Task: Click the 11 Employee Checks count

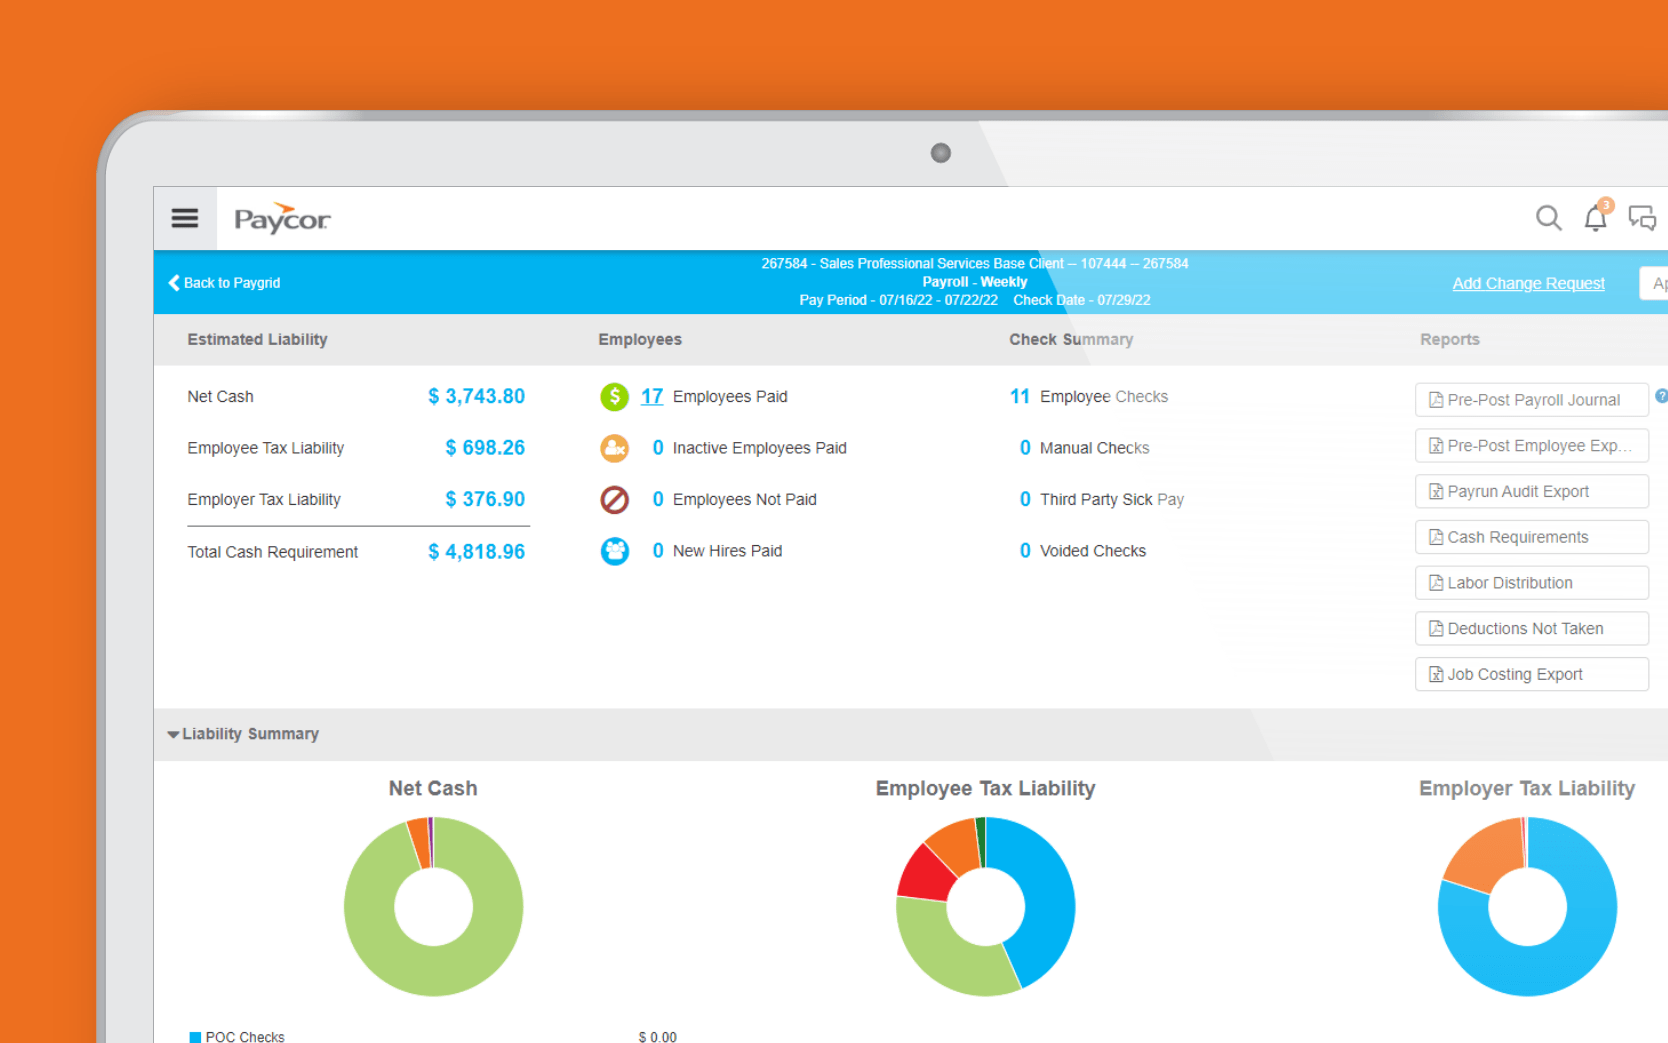Action: coord(1019,396)
